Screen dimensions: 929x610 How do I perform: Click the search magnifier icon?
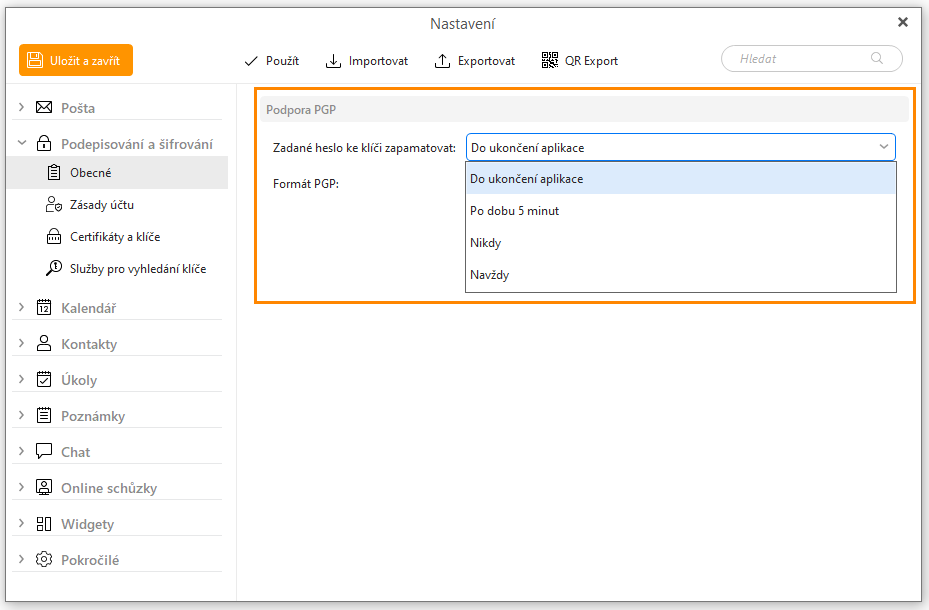(878, 59)
